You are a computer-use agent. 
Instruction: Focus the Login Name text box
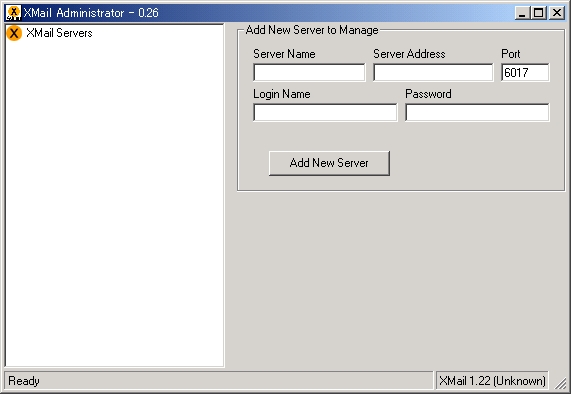point(325,112)
